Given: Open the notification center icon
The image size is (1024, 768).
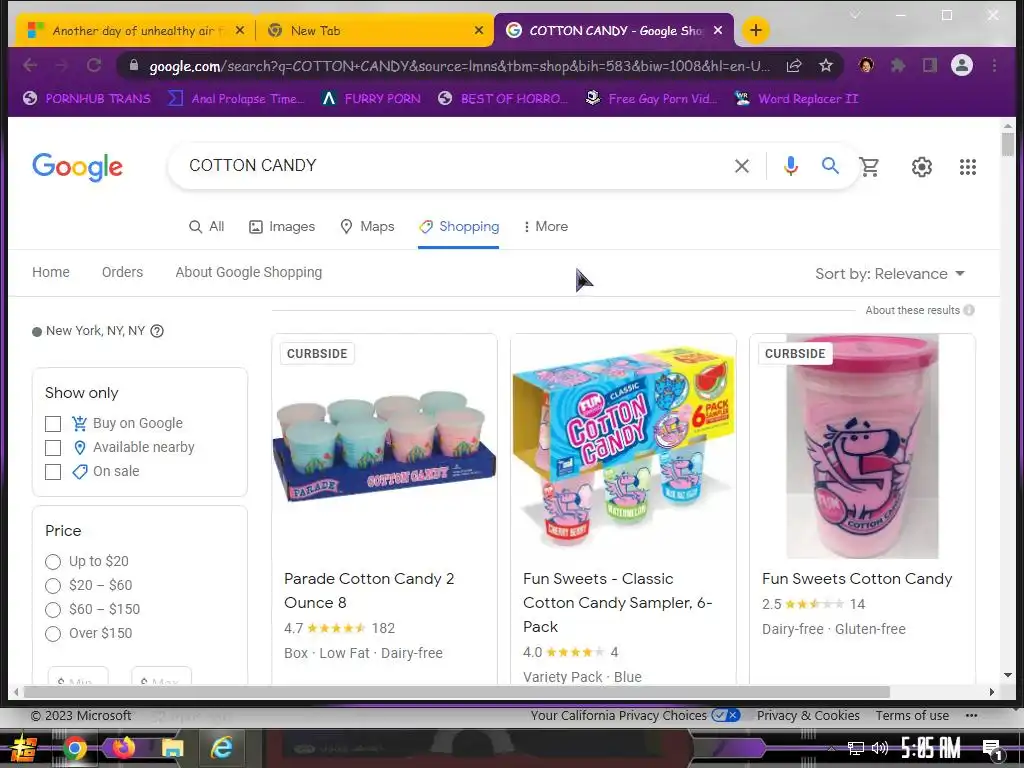Looking at the screenshot, I should [991, 750].
